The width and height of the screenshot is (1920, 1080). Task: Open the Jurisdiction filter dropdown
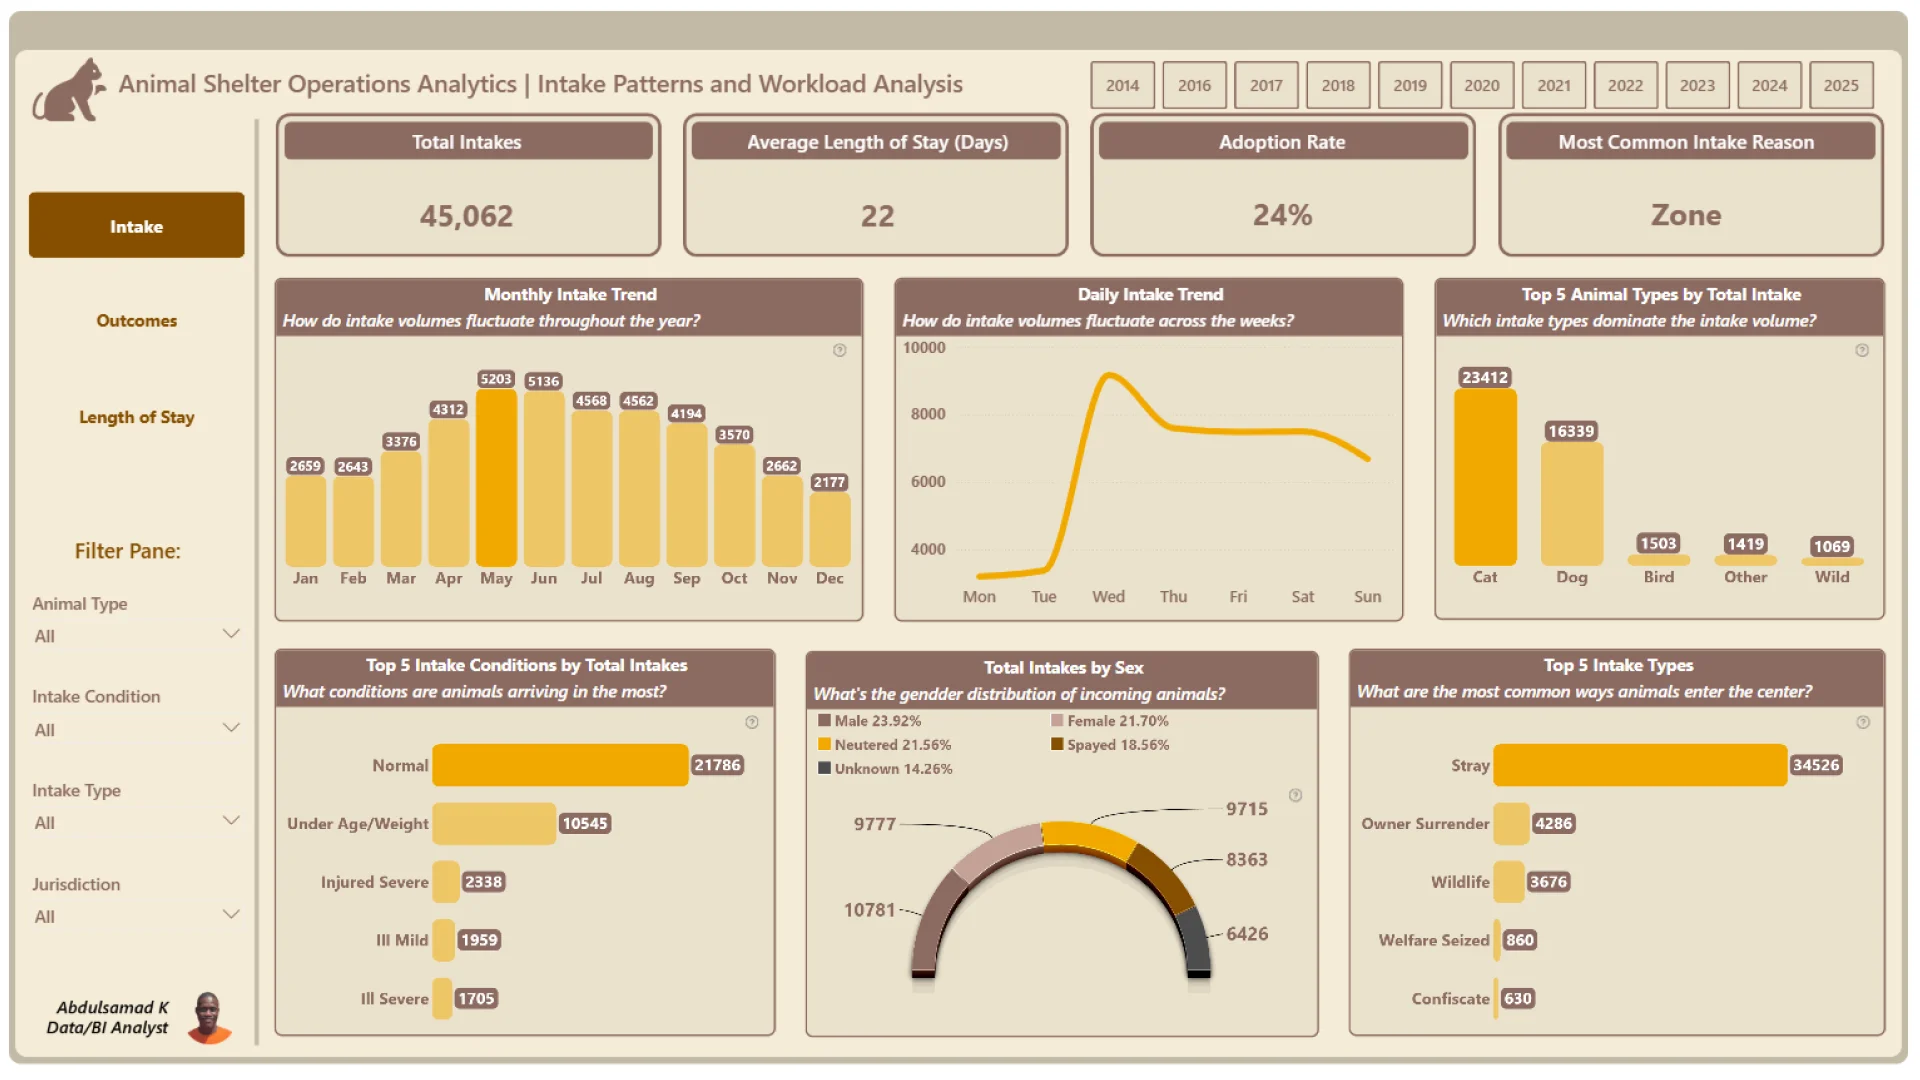tap(231, 915)
